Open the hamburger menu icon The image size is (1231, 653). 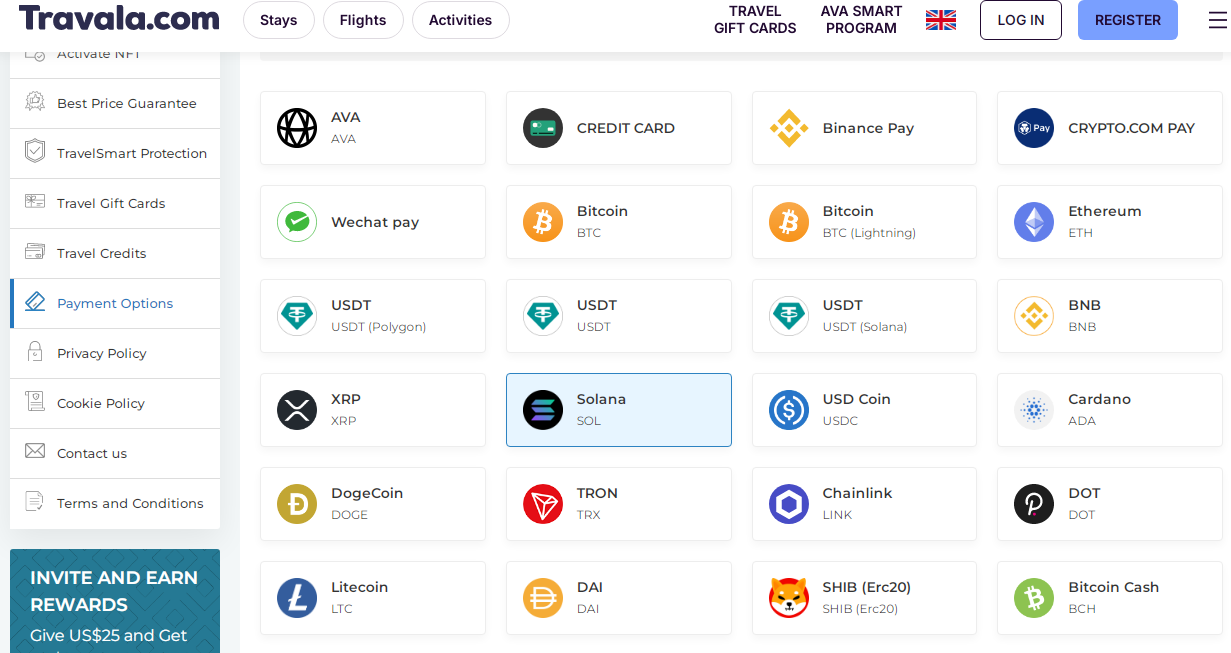click(1217, 20)
